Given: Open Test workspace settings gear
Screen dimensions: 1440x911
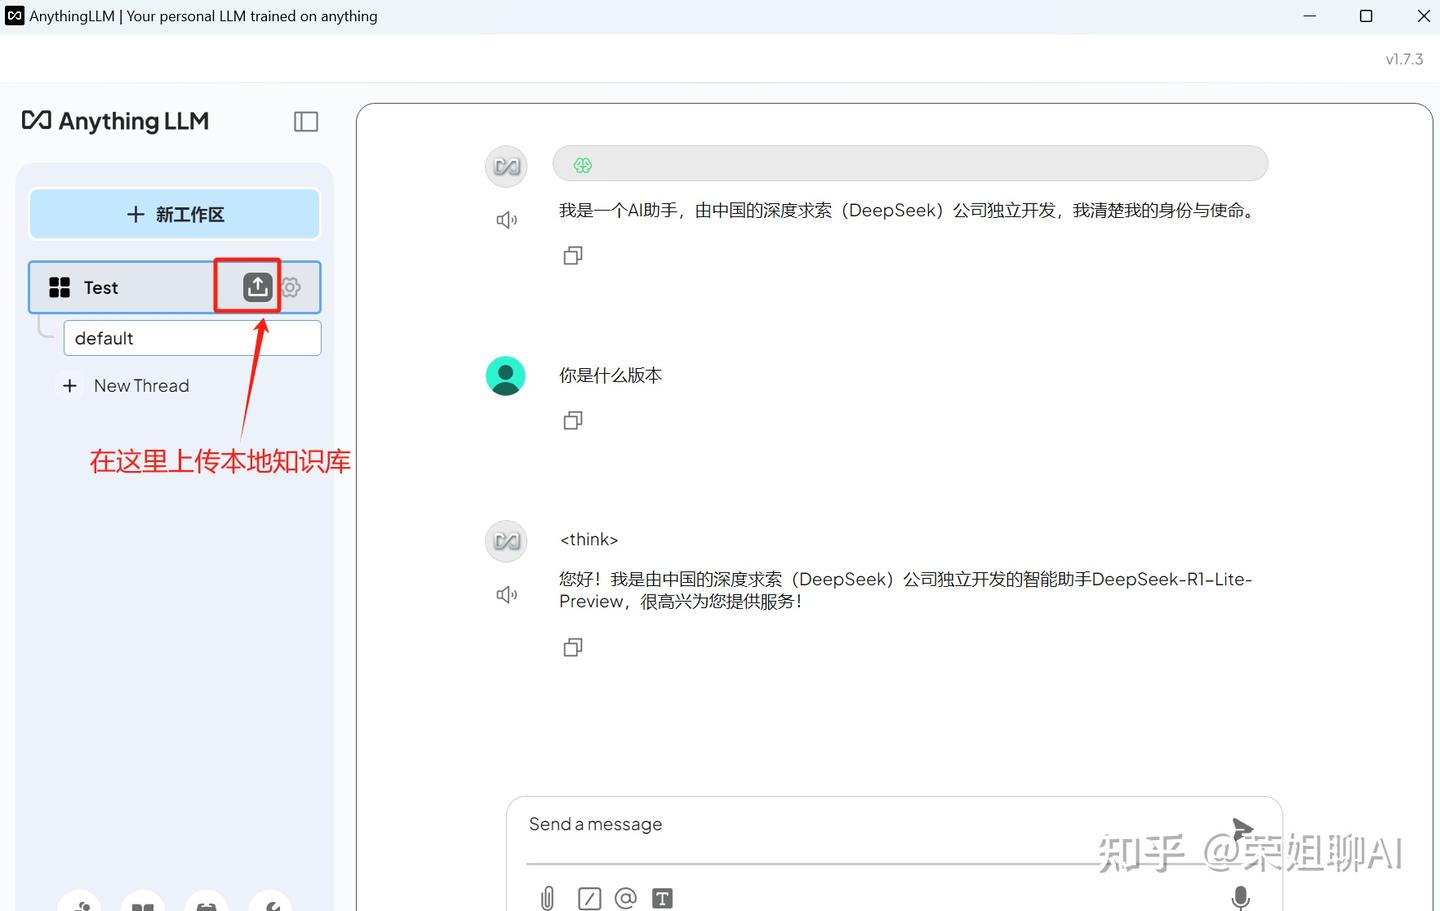Looking at the screenshot, I should (x=291, y=287).
